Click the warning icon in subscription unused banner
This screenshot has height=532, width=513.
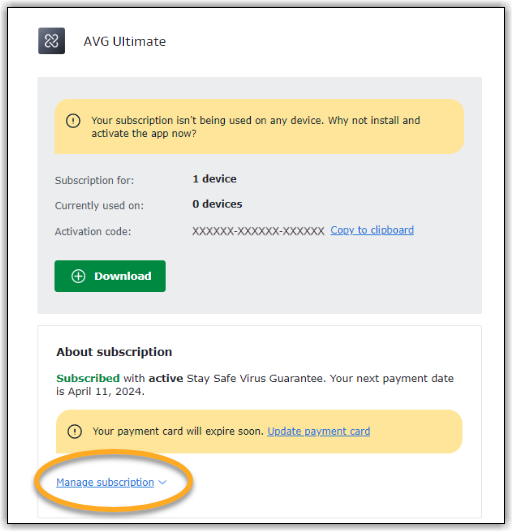[73, 121]
